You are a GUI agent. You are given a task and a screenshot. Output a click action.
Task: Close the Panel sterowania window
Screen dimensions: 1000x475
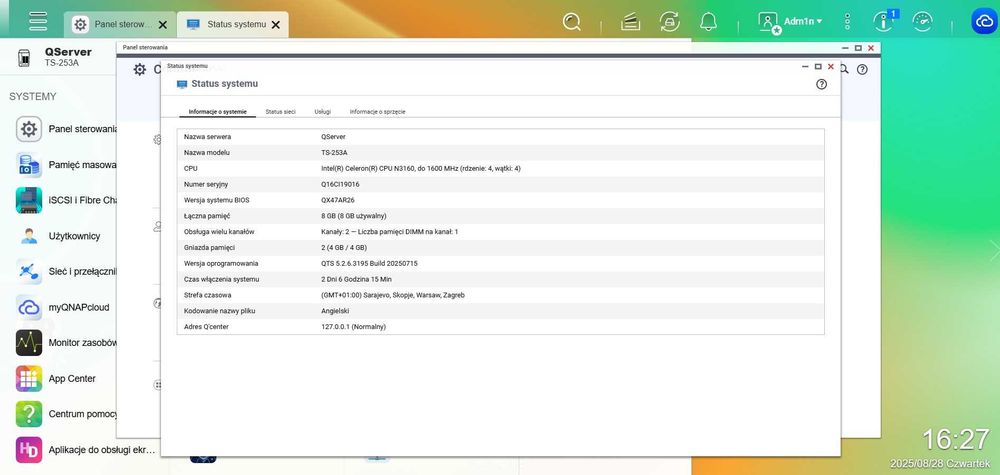point(871,48)
